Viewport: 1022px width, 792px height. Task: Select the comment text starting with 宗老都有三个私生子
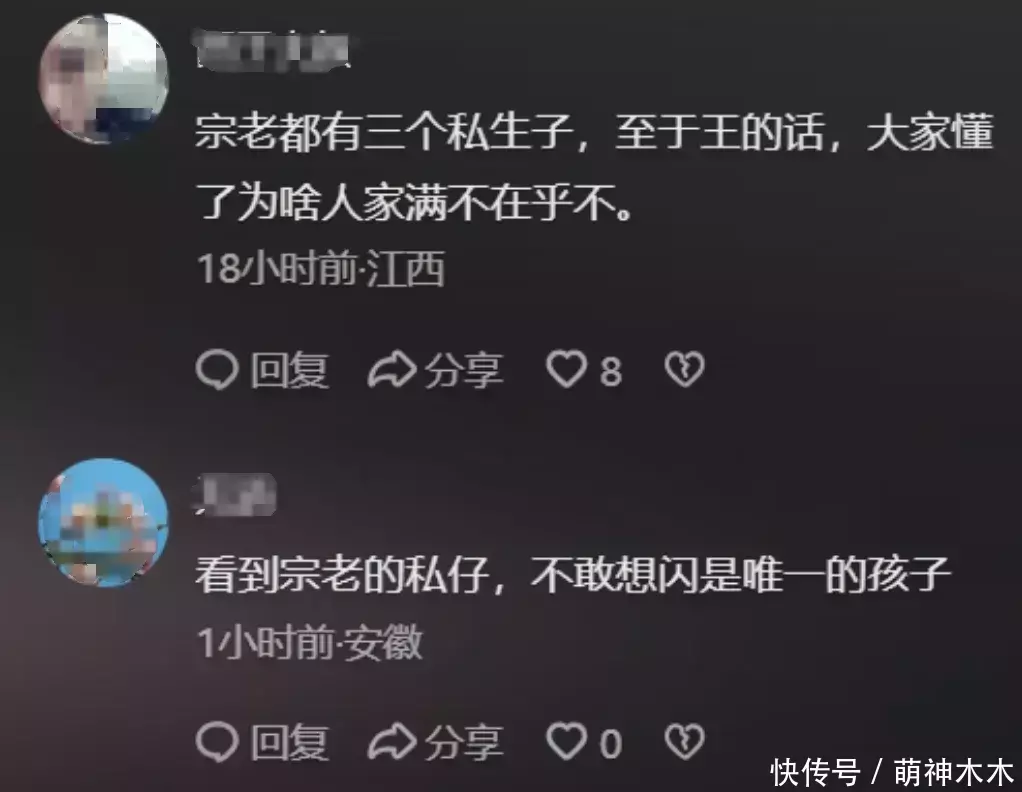pyautogui.click(x=594, y=168)
